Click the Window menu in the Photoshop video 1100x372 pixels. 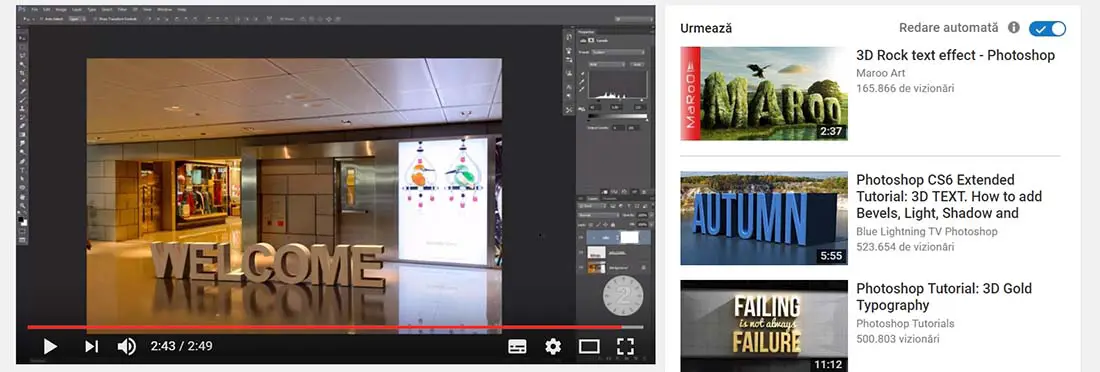click(165, 10)
